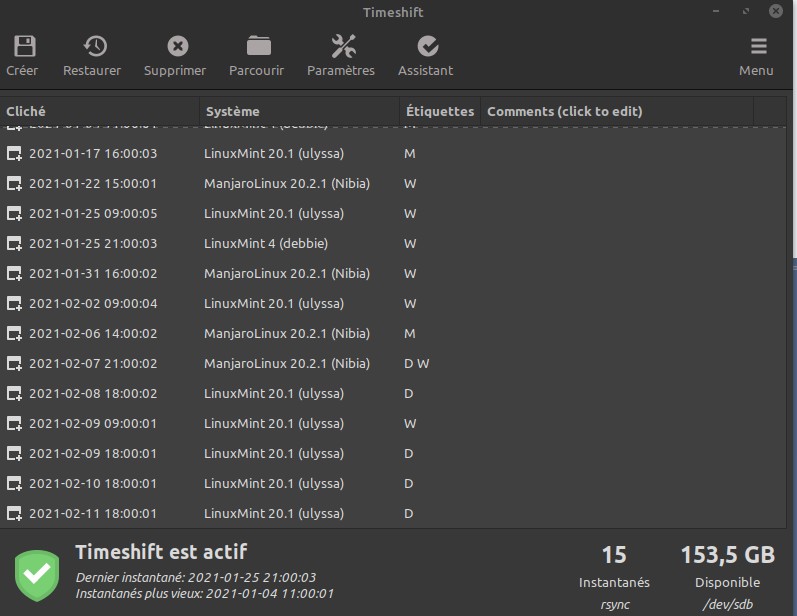Viewport: 797px width, 616px height.
Task: Click M tag in 2021-02-06 row
Action: click(x=410, y=333)
